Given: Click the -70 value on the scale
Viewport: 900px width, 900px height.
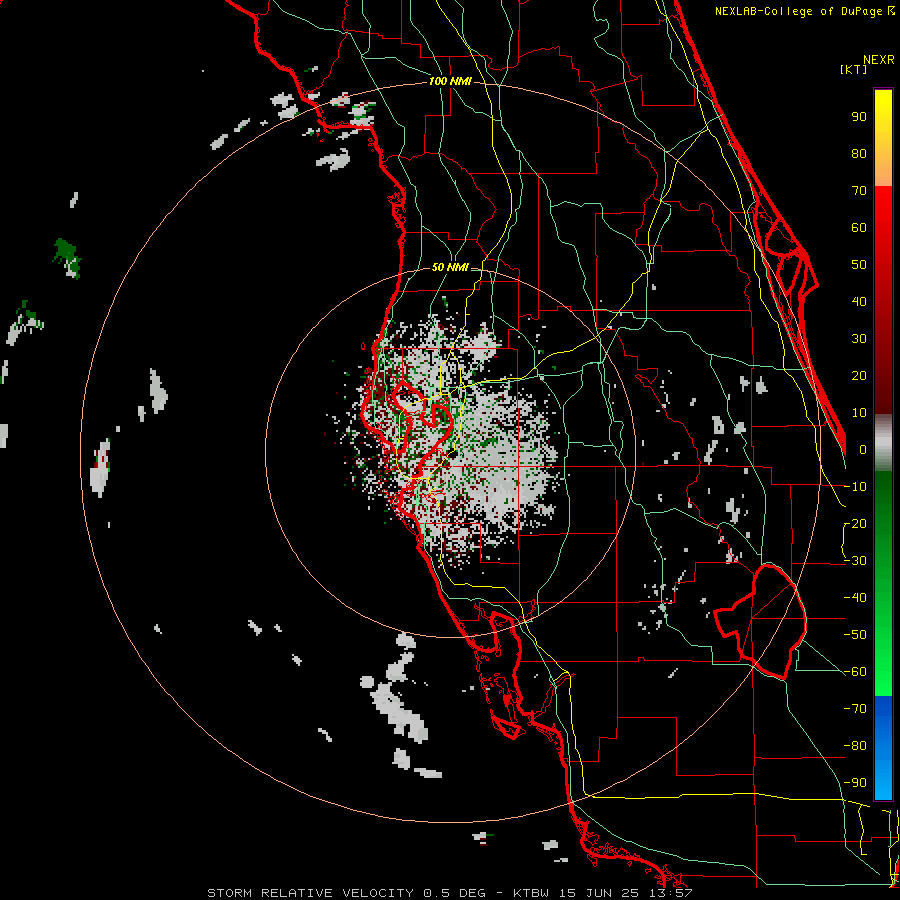Looking at the screenshot, I should (855, 709).
